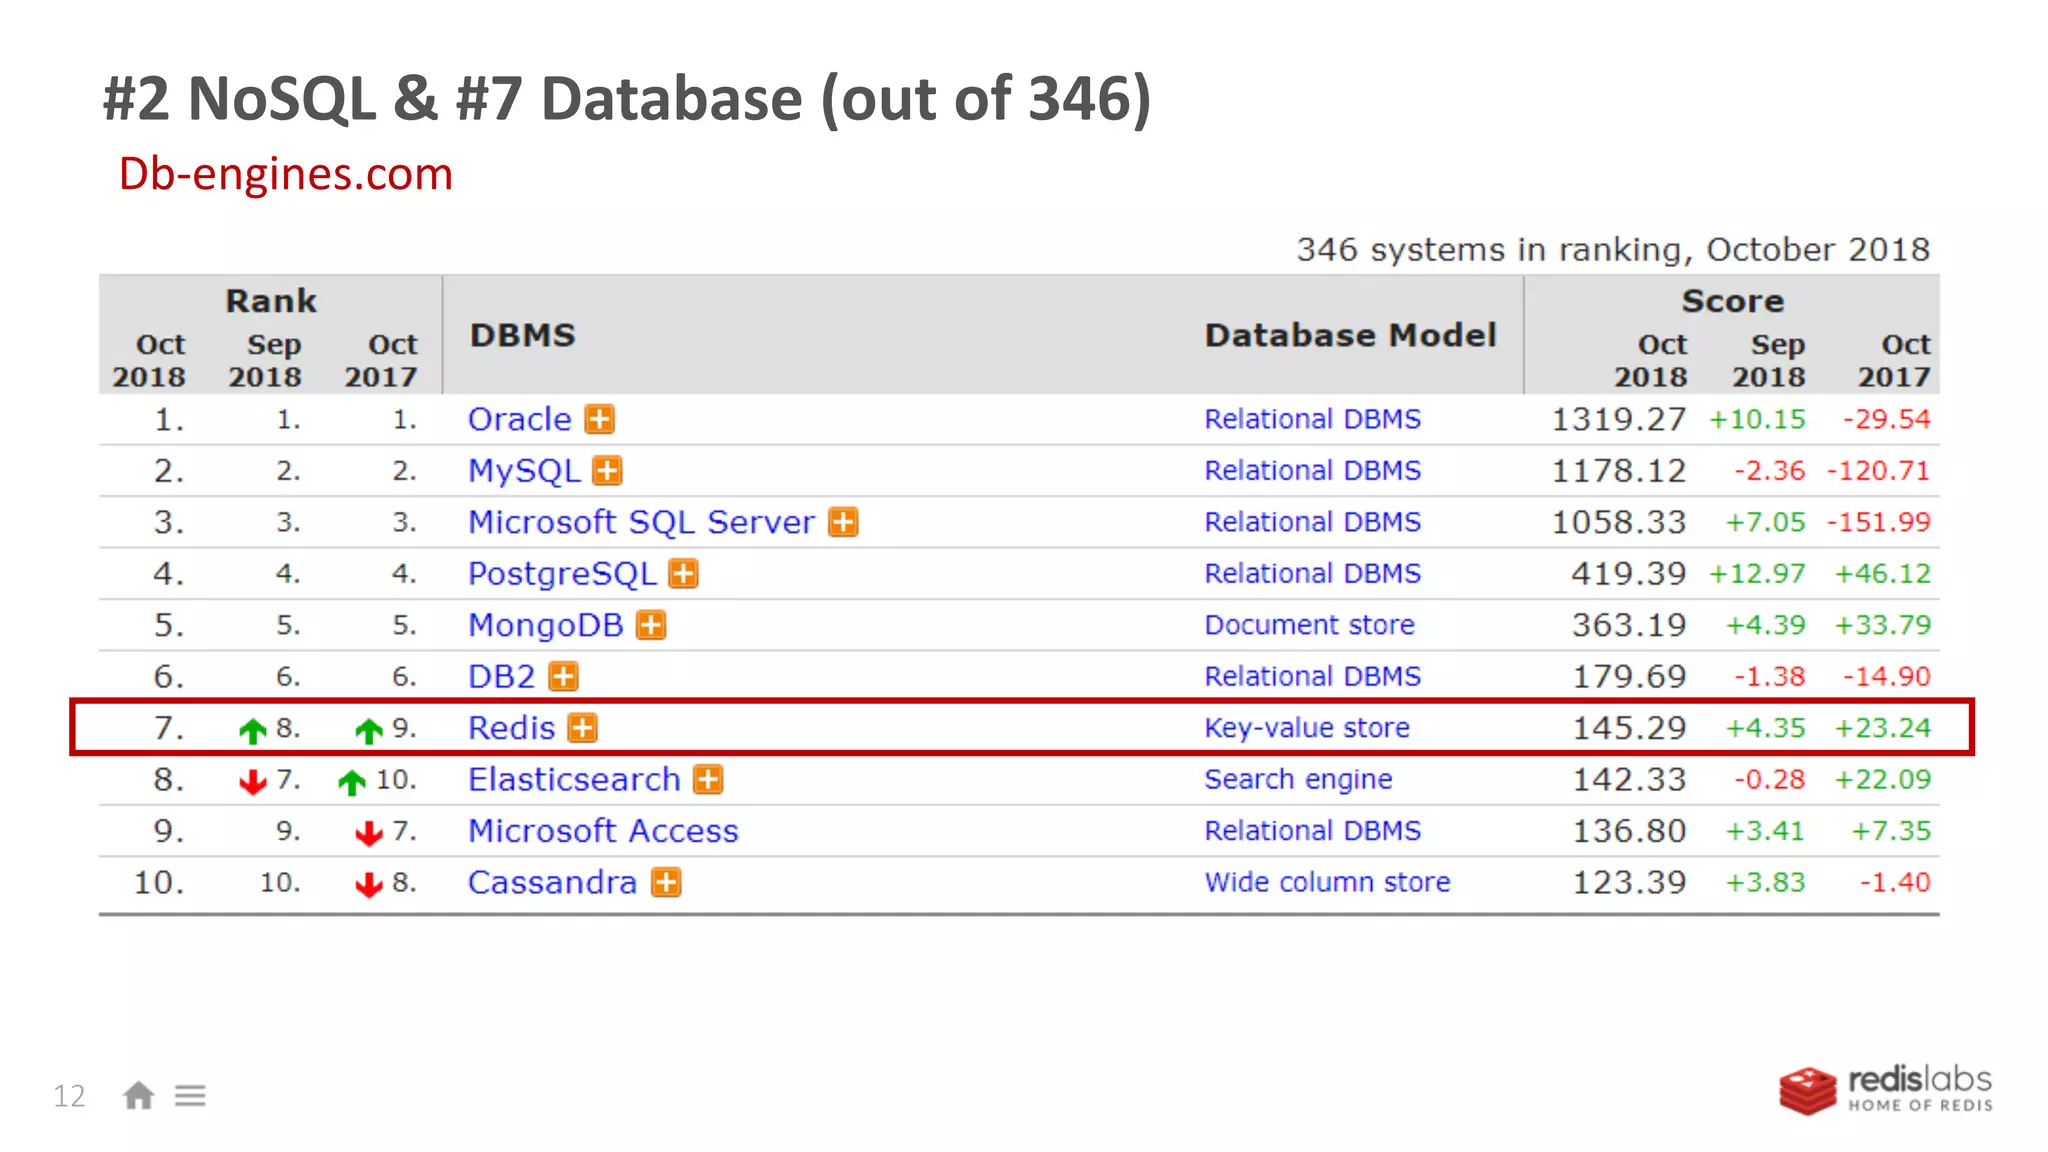2048x1152 pixels.
Task: Open the Elasticsearch link
Action: [x=574, y=779]
